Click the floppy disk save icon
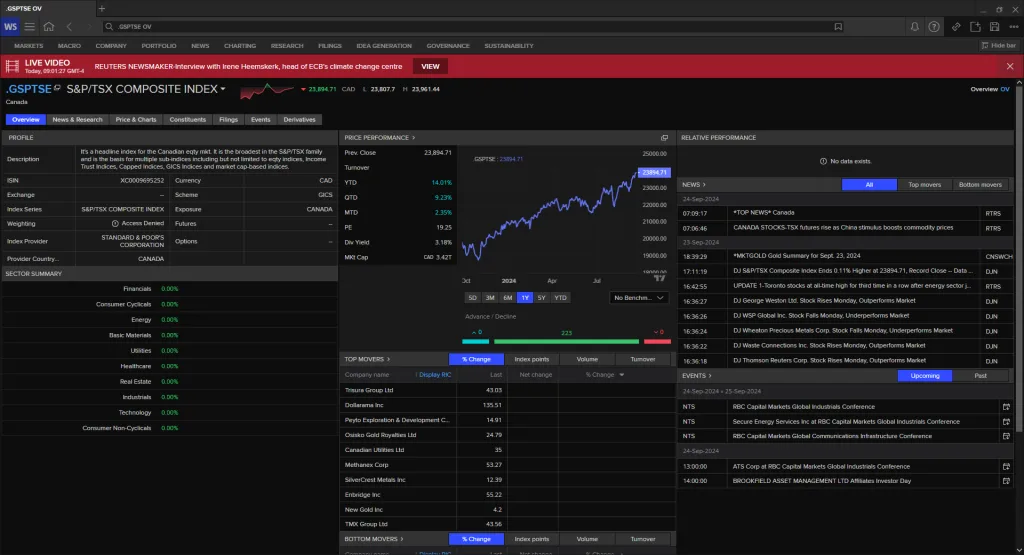The width and height of the screenshot is (1024, 555). tap(995, 27)
